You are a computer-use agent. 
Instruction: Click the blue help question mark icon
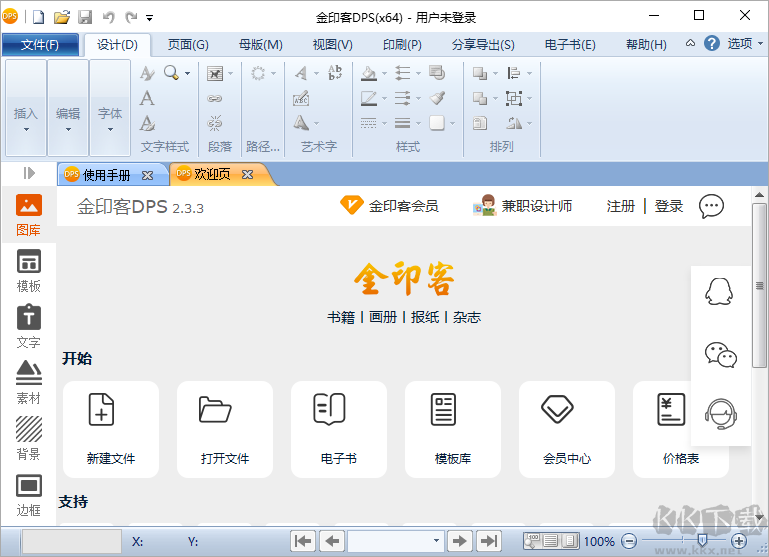click(x=712, y=44)
